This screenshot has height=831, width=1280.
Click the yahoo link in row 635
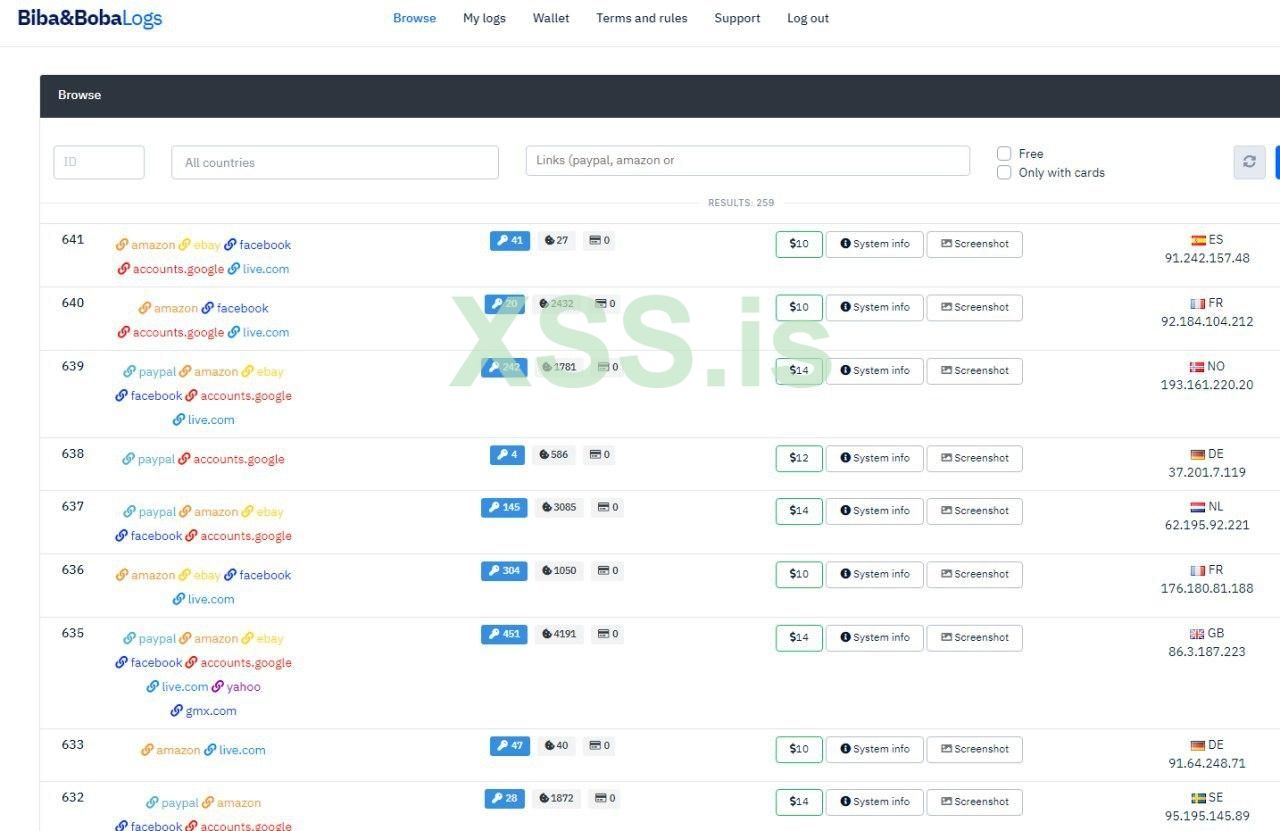click(x=236, y=687)
